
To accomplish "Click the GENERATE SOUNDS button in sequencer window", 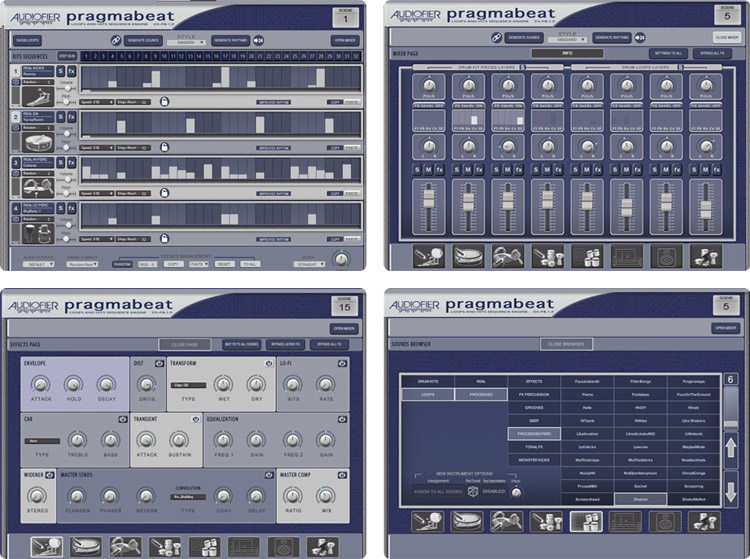I will pyautogui.click(x=143, y=41).
